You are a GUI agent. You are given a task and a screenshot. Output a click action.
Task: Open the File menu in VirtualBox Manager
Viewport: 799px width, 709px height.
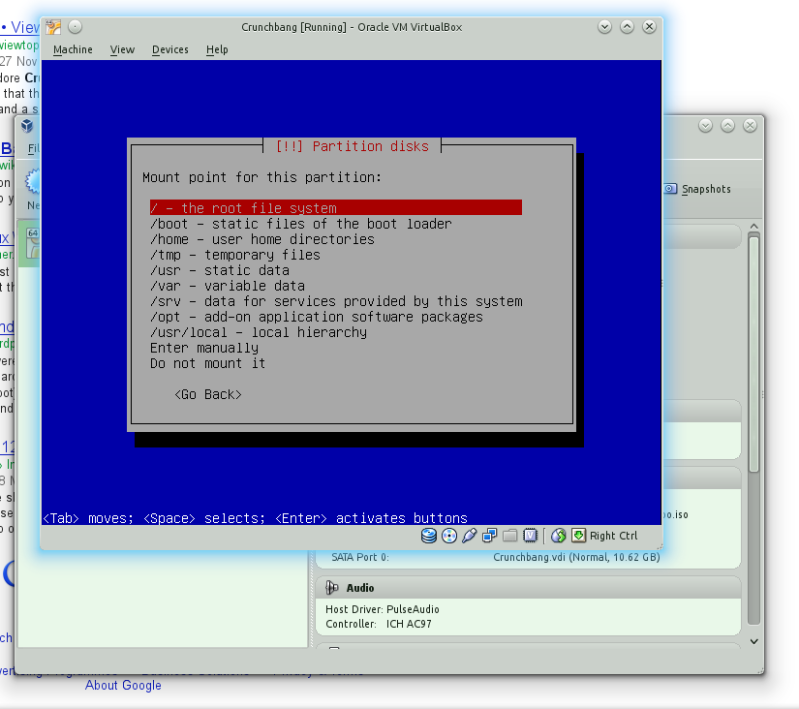(34, 148)
